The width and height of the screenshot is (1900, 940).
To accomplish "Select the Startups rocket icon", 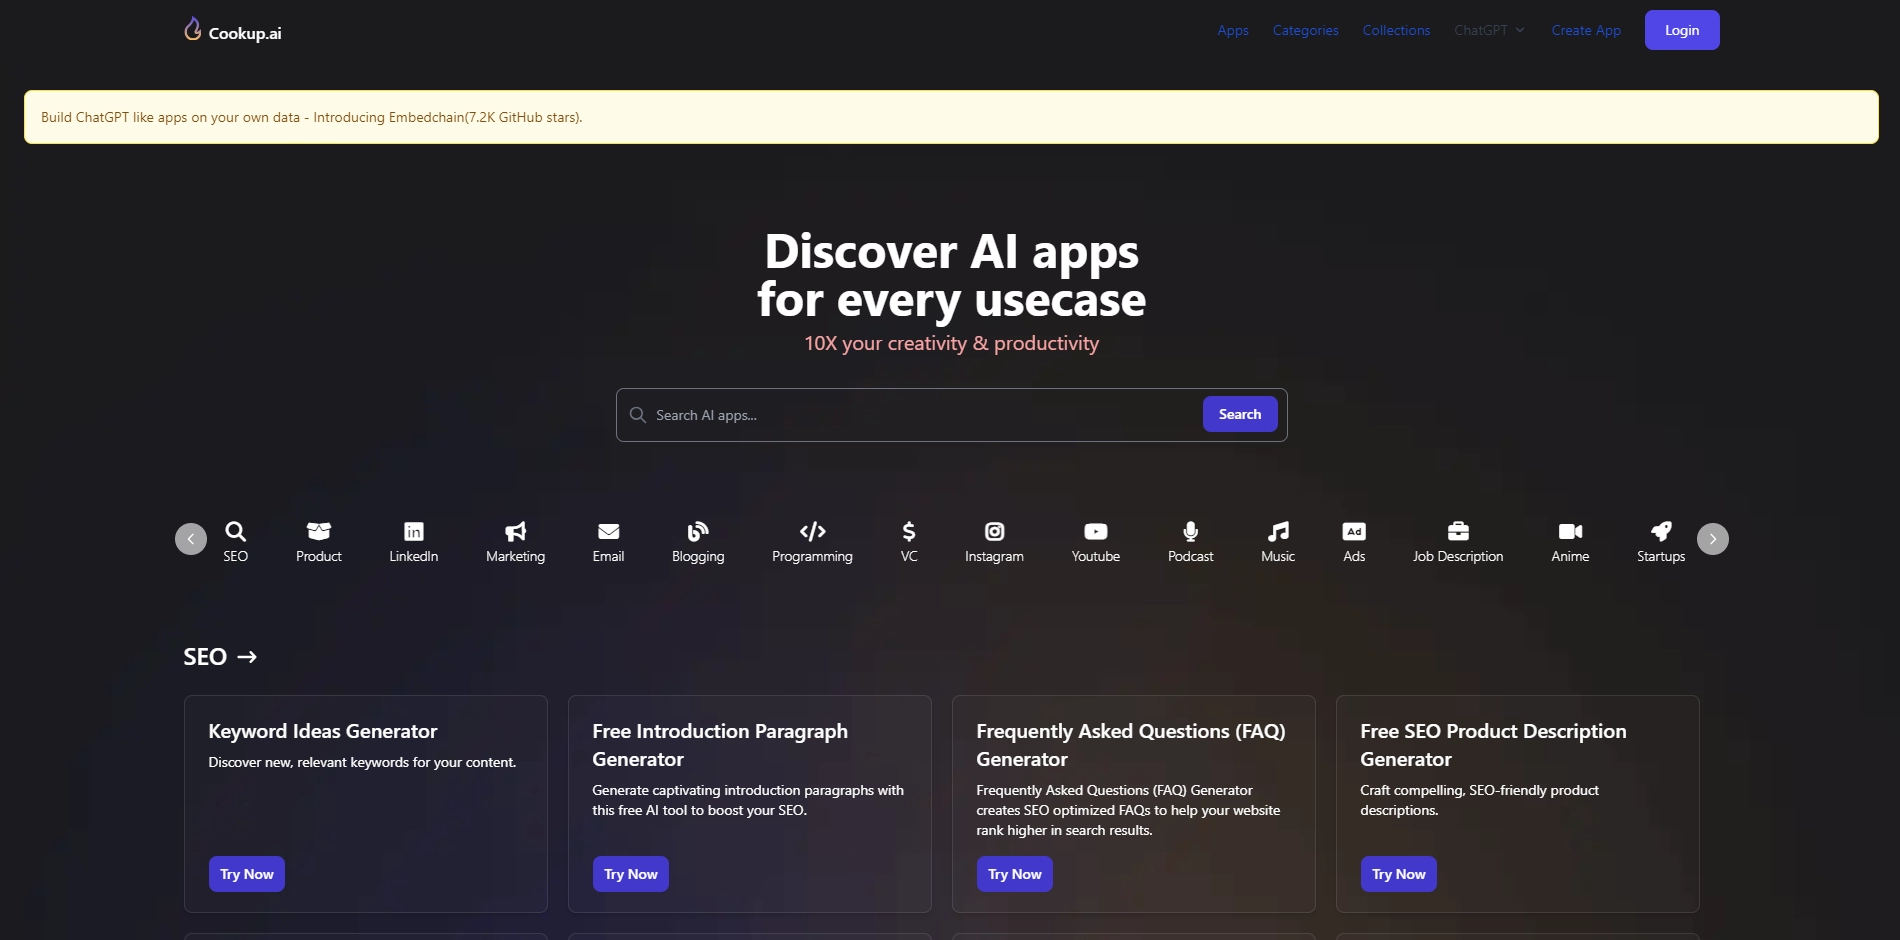I will (x=1660, y=531).
